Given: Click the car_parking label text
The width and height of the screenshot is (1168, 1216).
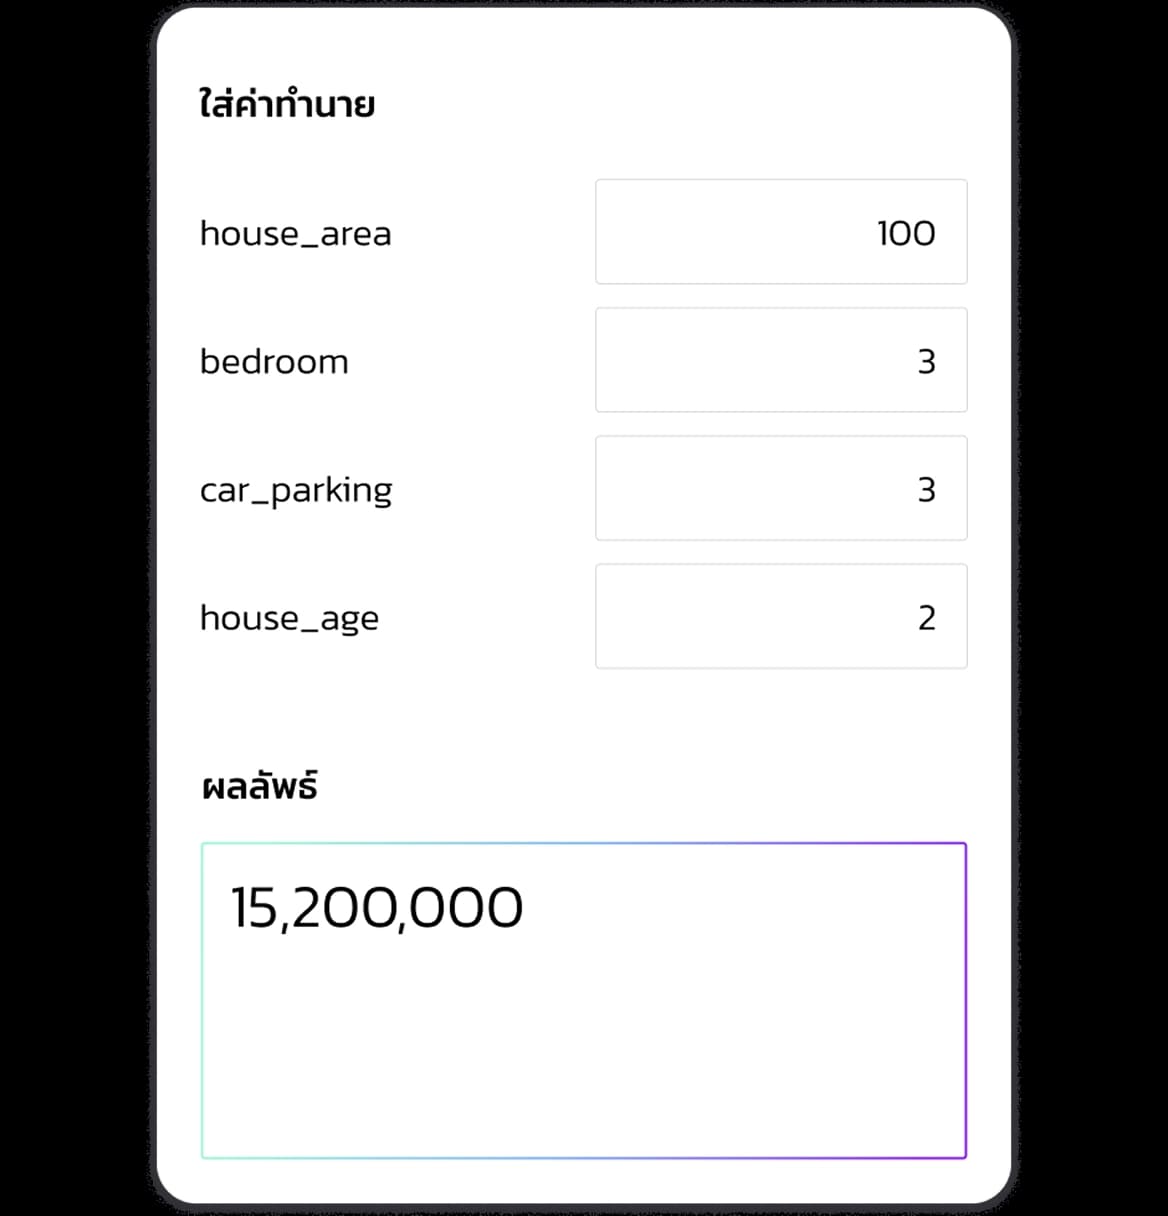Looking at the screenshot, I should (x=296, y=490).
